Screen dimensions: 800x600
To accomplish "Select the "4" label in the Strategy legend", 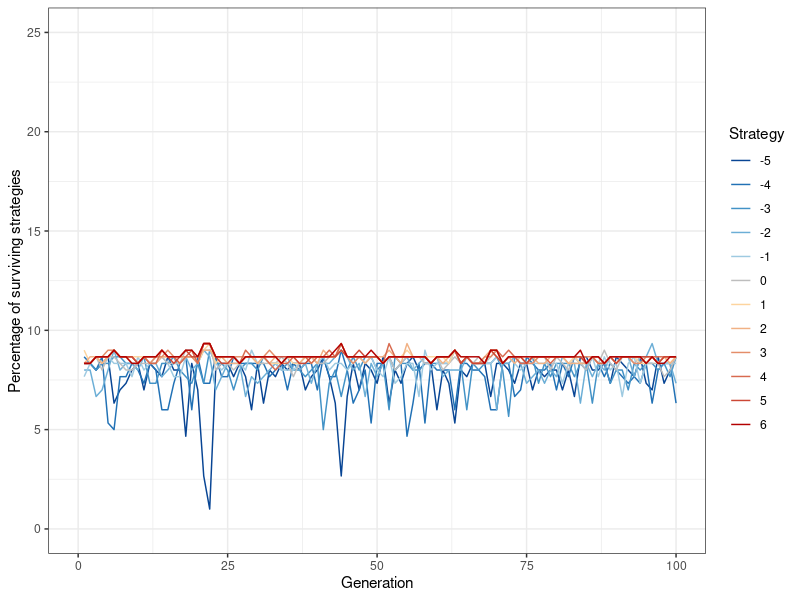I will pyautogui.click(x=763, y=377).
